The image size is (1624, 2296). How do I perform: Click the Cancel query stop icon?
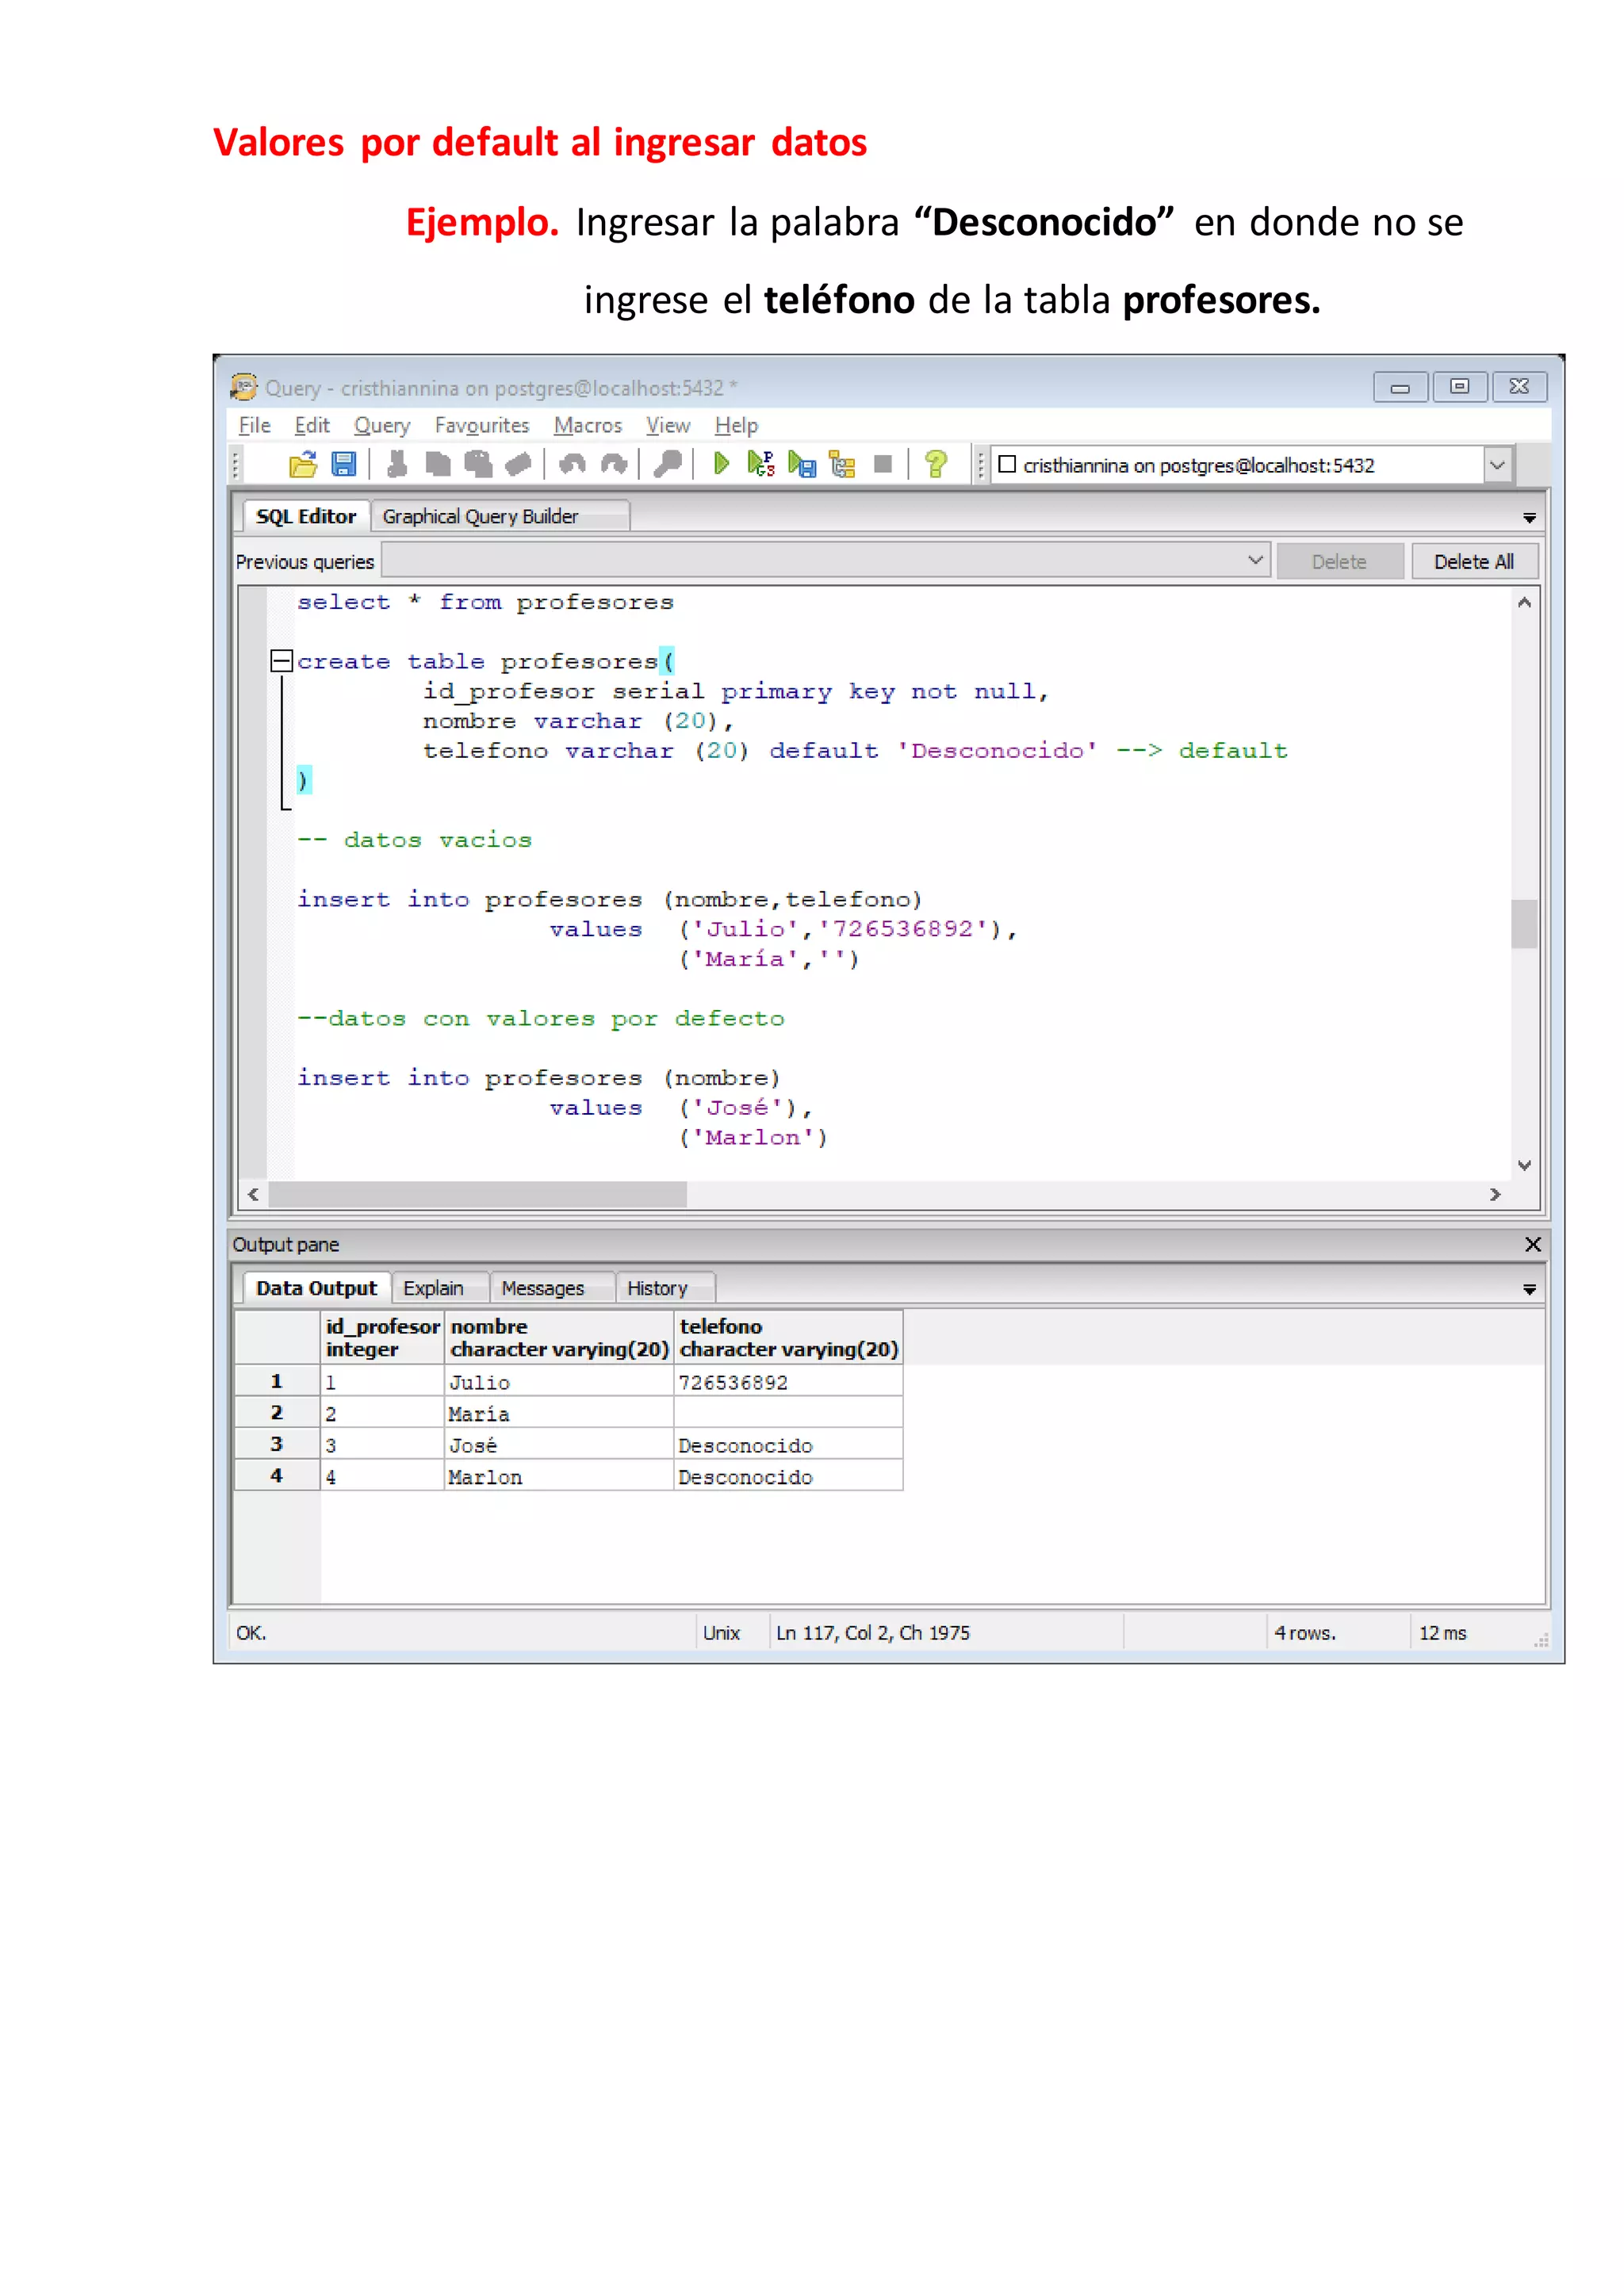pyautogui.click(x=883, y=465)
